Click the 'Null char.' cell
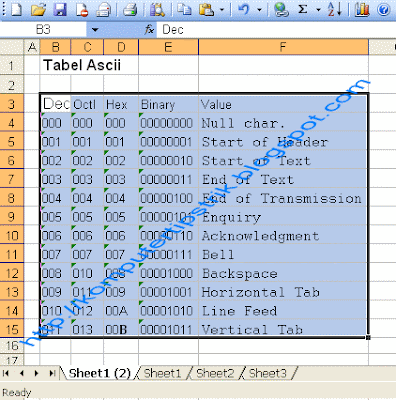This screenshot has width=396, height=400. coord(283,123)
